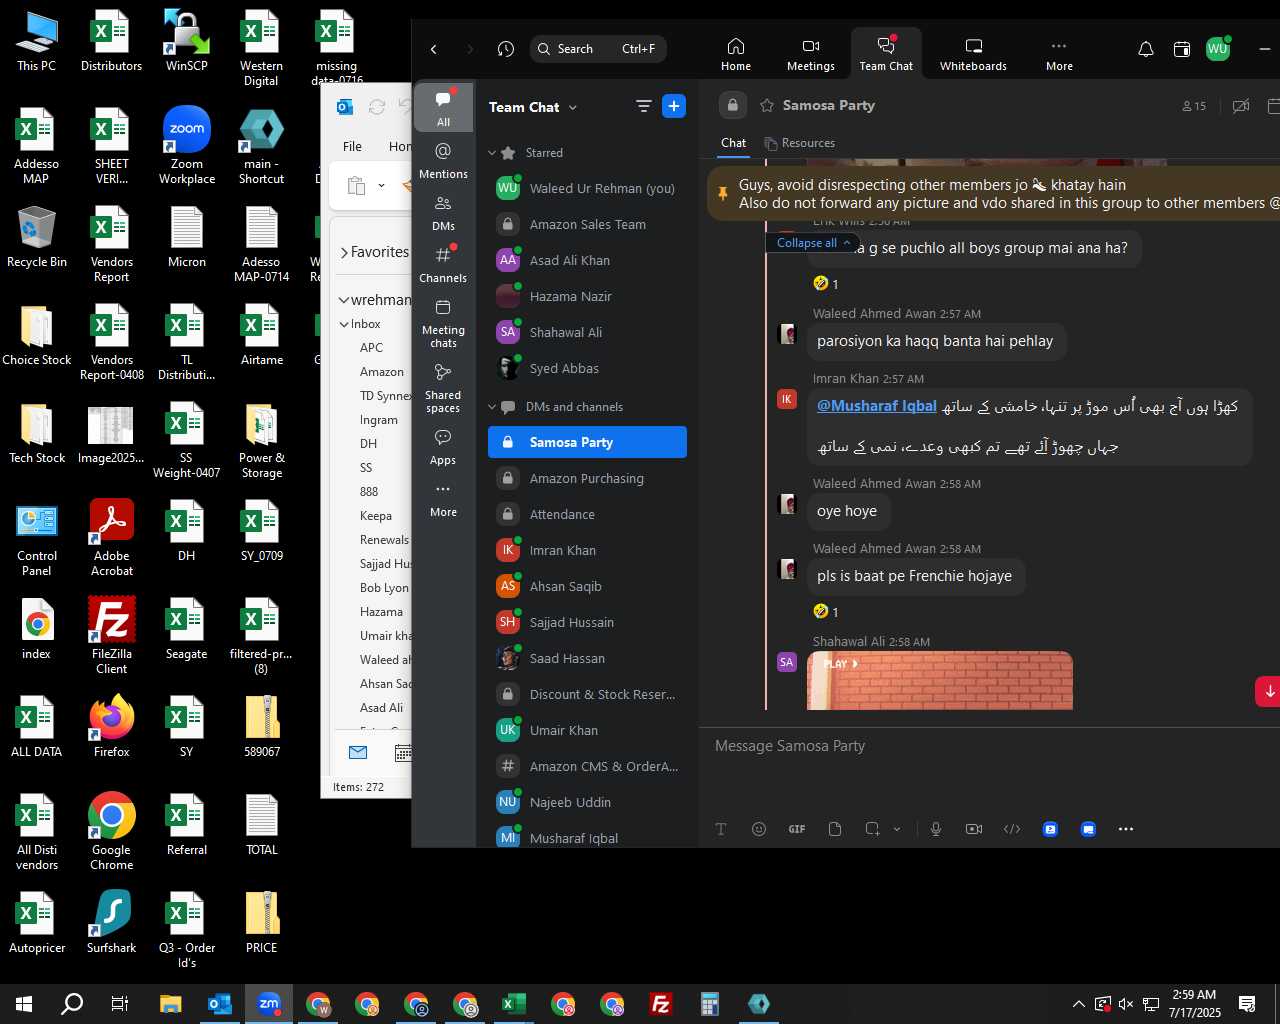The image size is (1280, 1024).
Task: Insert a code snippet
Action: [x=1012, y=829]
